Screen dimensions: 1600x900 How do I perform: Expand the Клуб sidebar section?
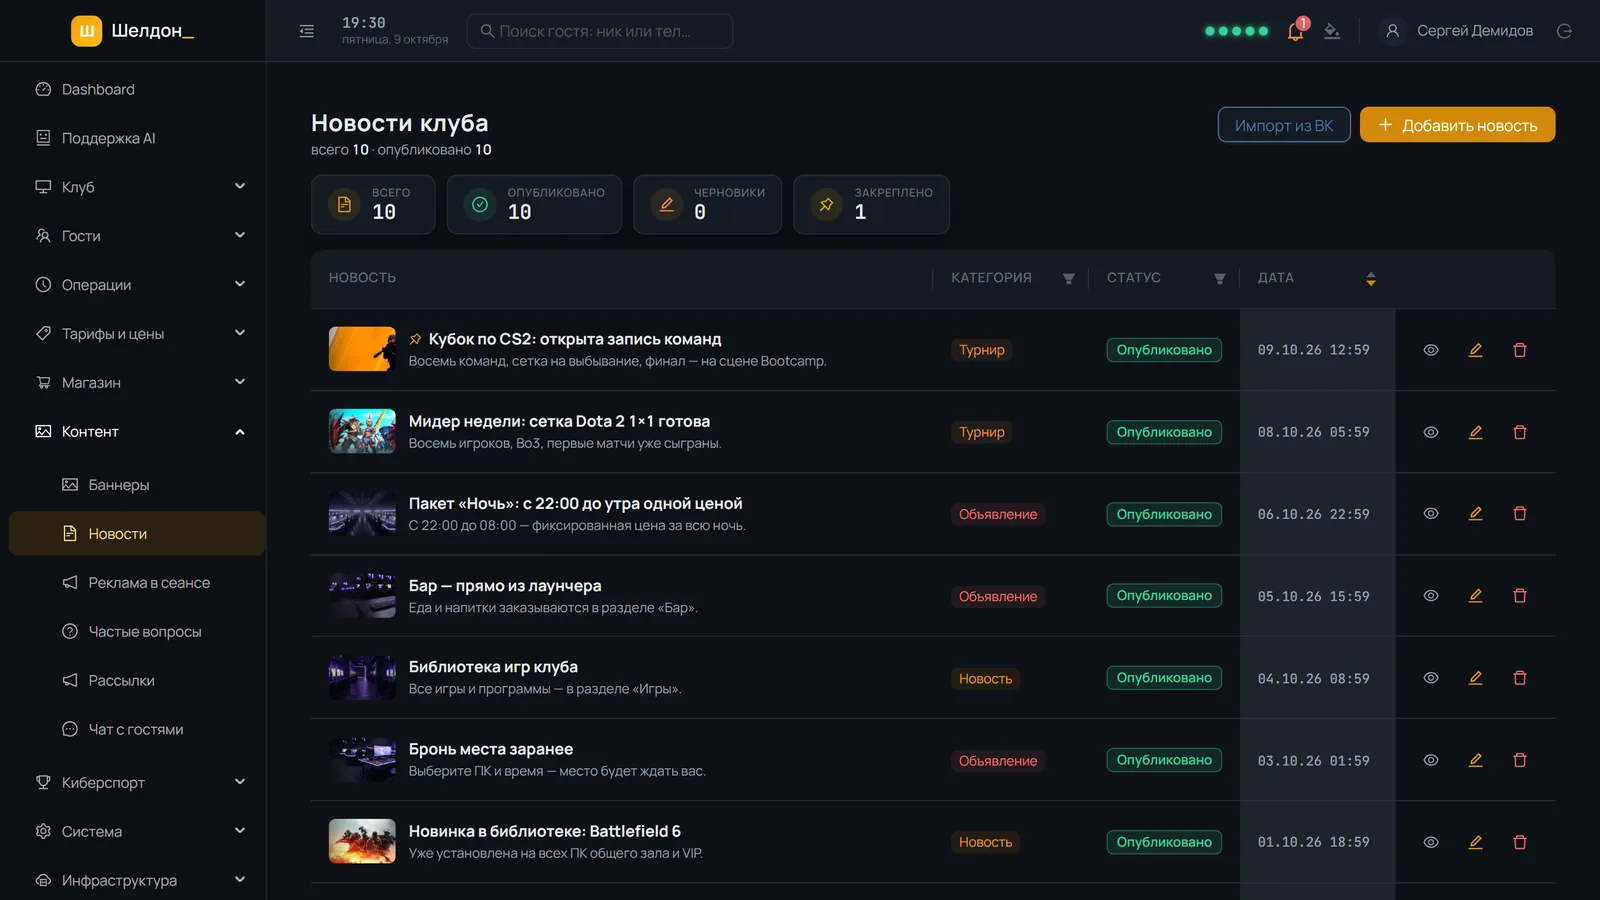[x=137, y=187]
